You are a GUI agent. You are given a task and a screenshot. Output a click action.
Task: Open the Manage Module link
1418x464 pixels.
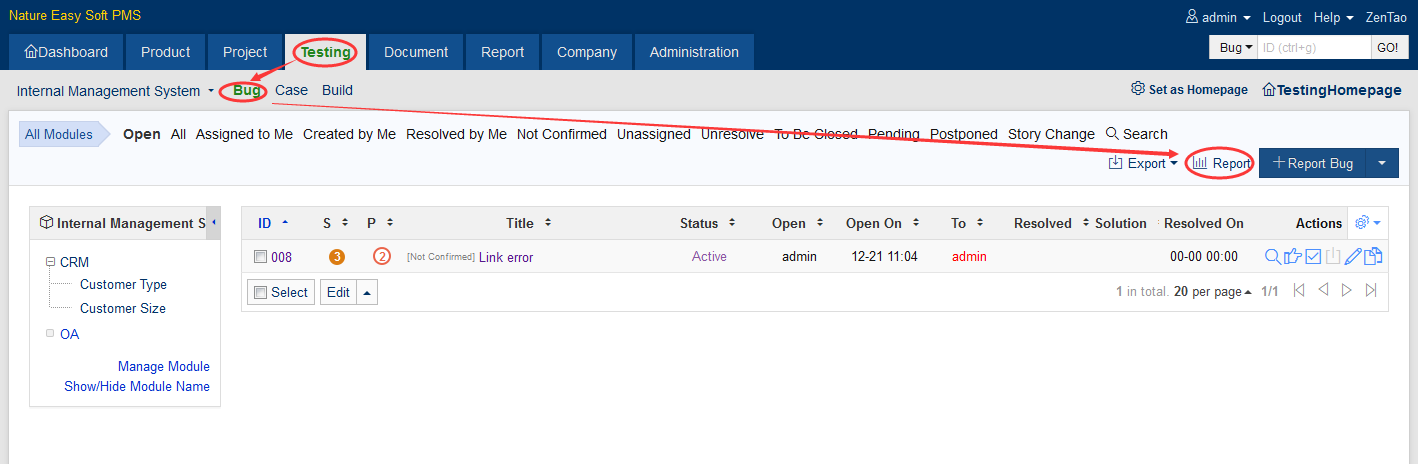pyautogui.click(x=163, y=366)
